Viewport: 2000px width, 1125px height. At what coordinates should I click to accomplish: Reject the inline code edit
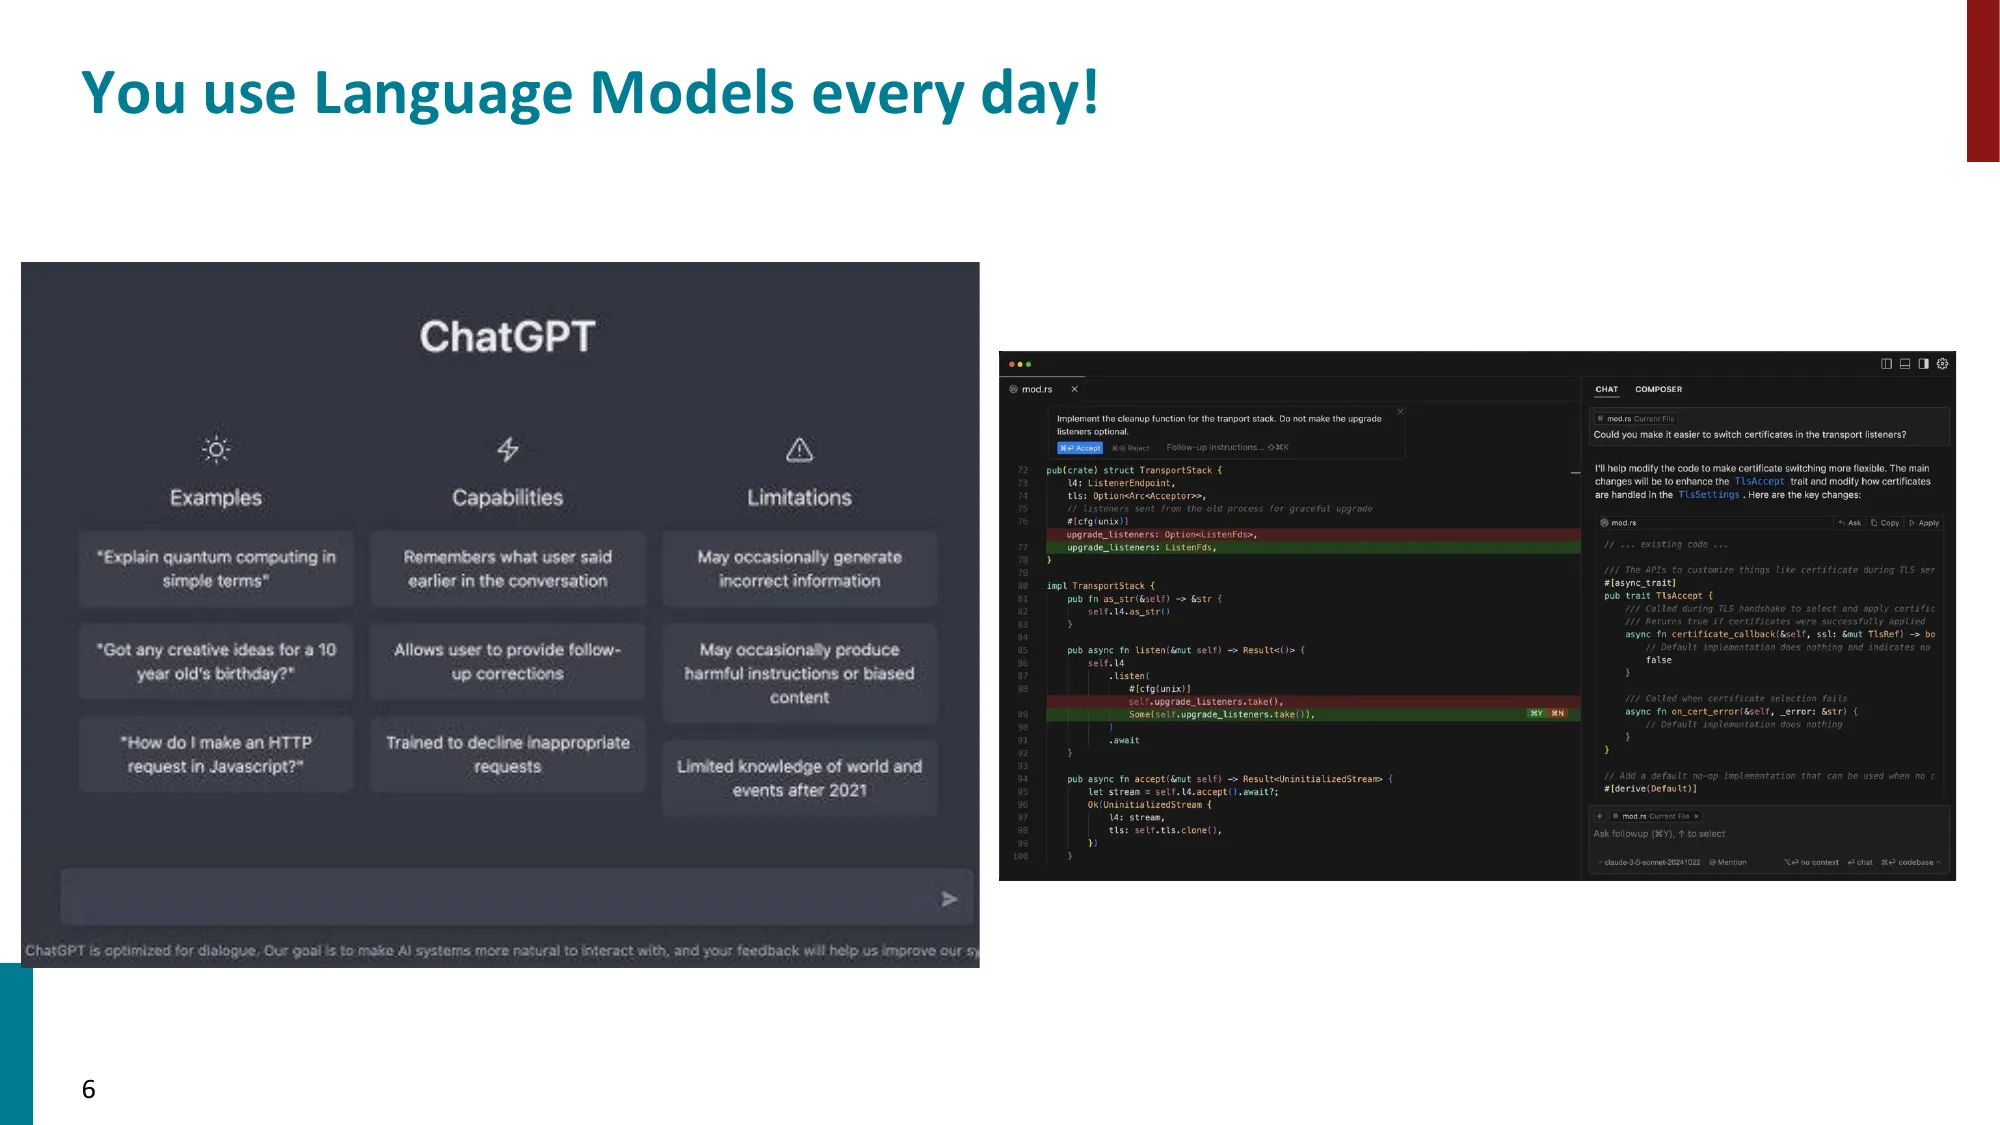point(1131,448)
